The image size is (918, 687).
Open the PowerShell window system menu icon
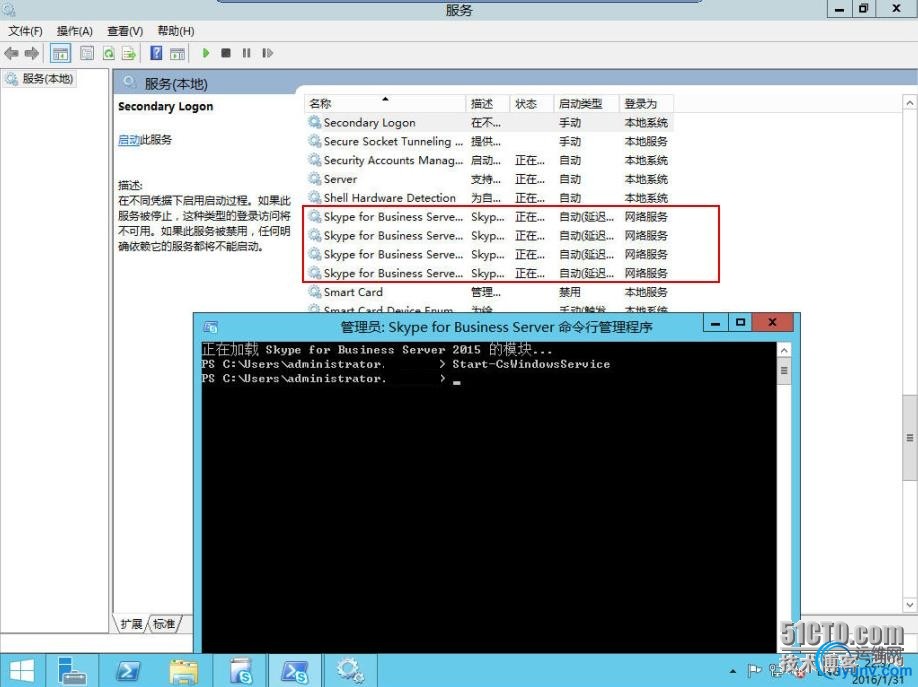211,327
